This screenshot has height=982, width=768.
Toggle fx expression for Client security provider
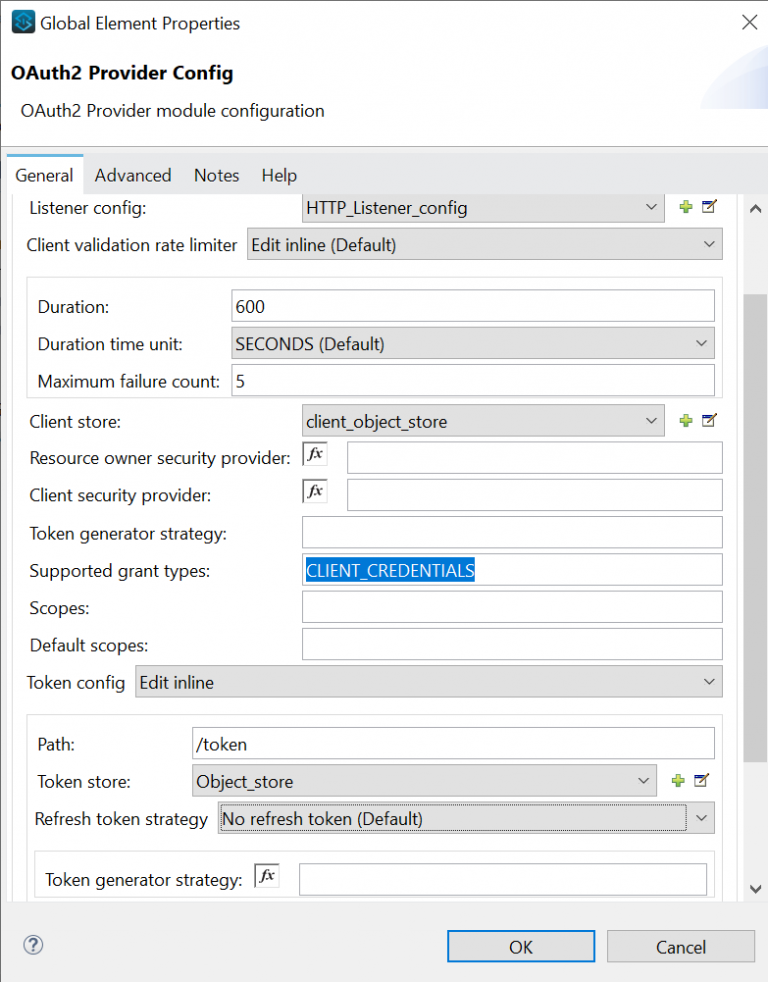[x=315, y=491]
